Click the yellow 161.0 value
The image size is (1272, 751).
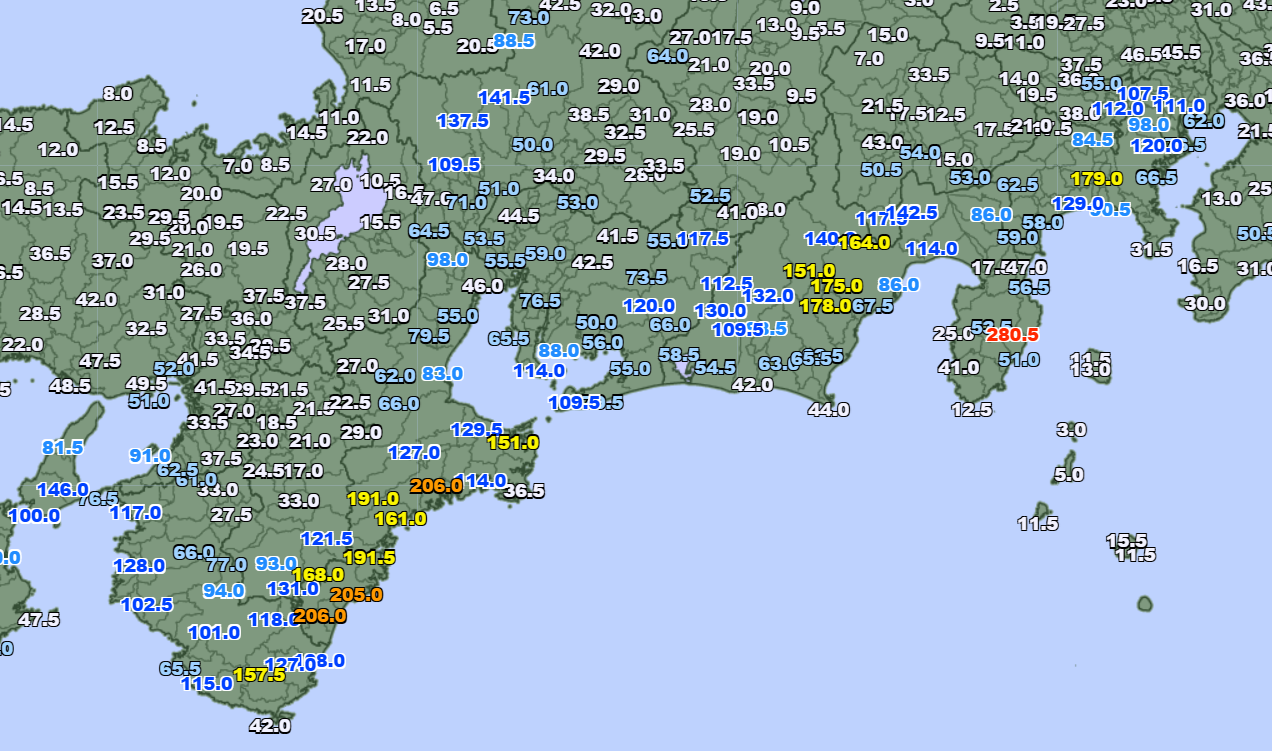click(x=401, y=518)
